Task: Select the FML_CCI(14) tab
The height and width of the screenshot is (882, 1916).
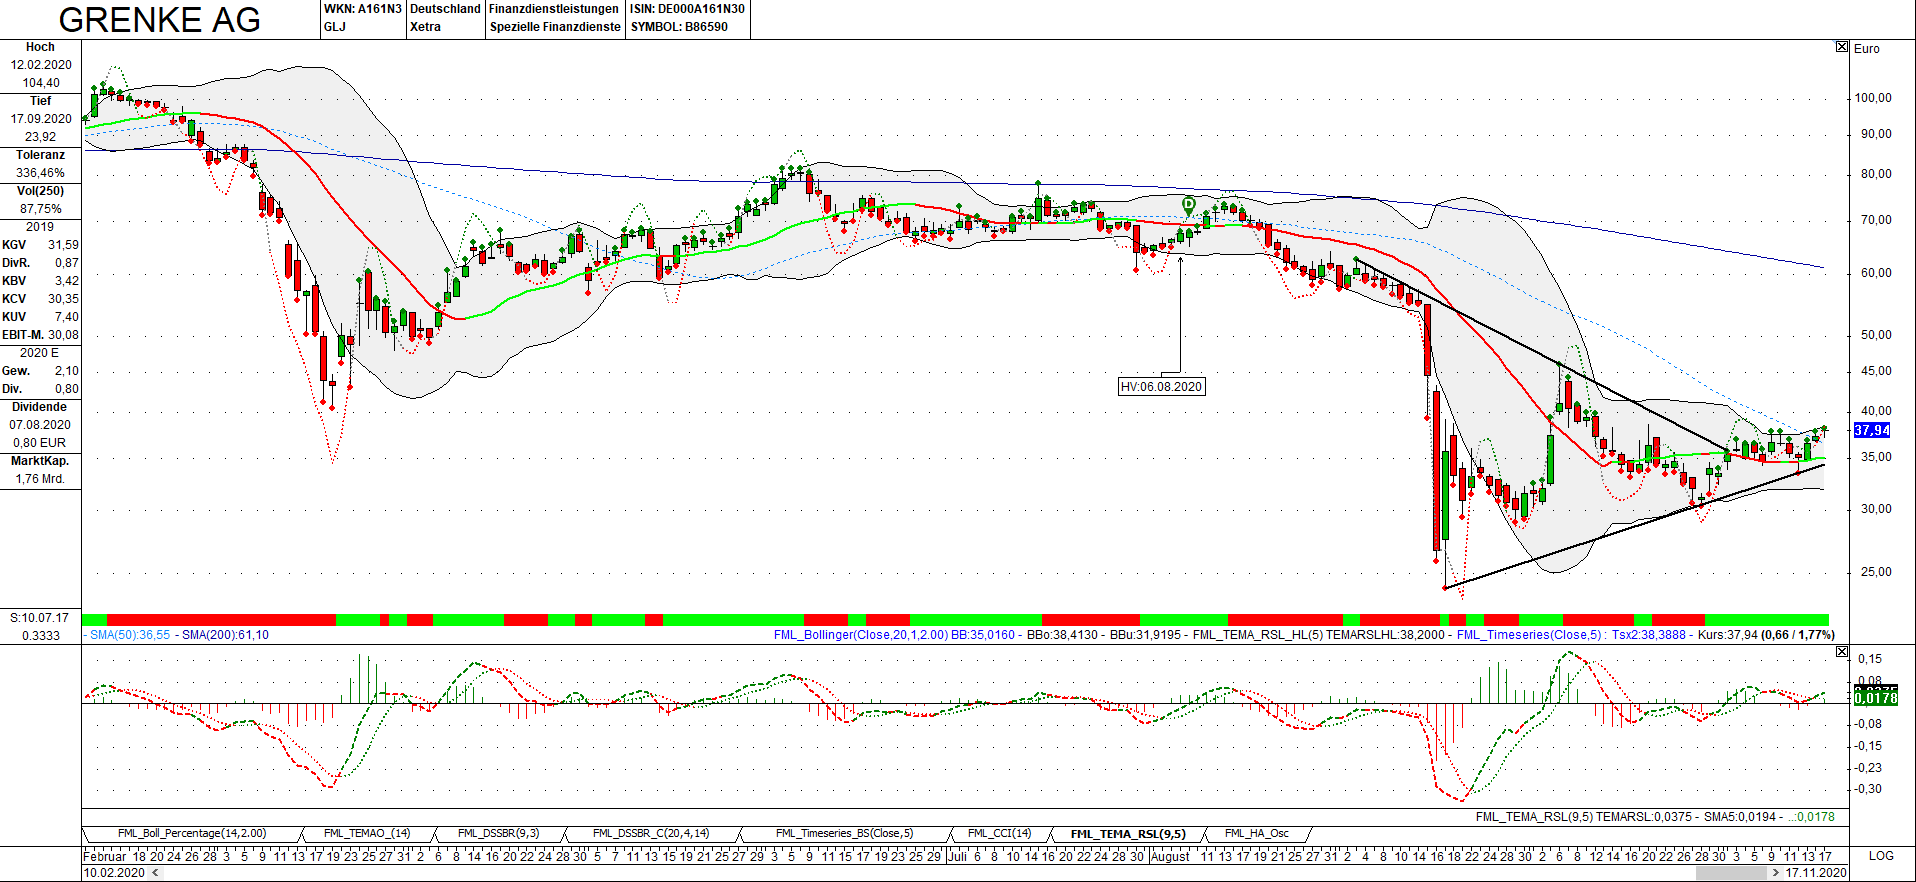Action: tap(999, 834)
